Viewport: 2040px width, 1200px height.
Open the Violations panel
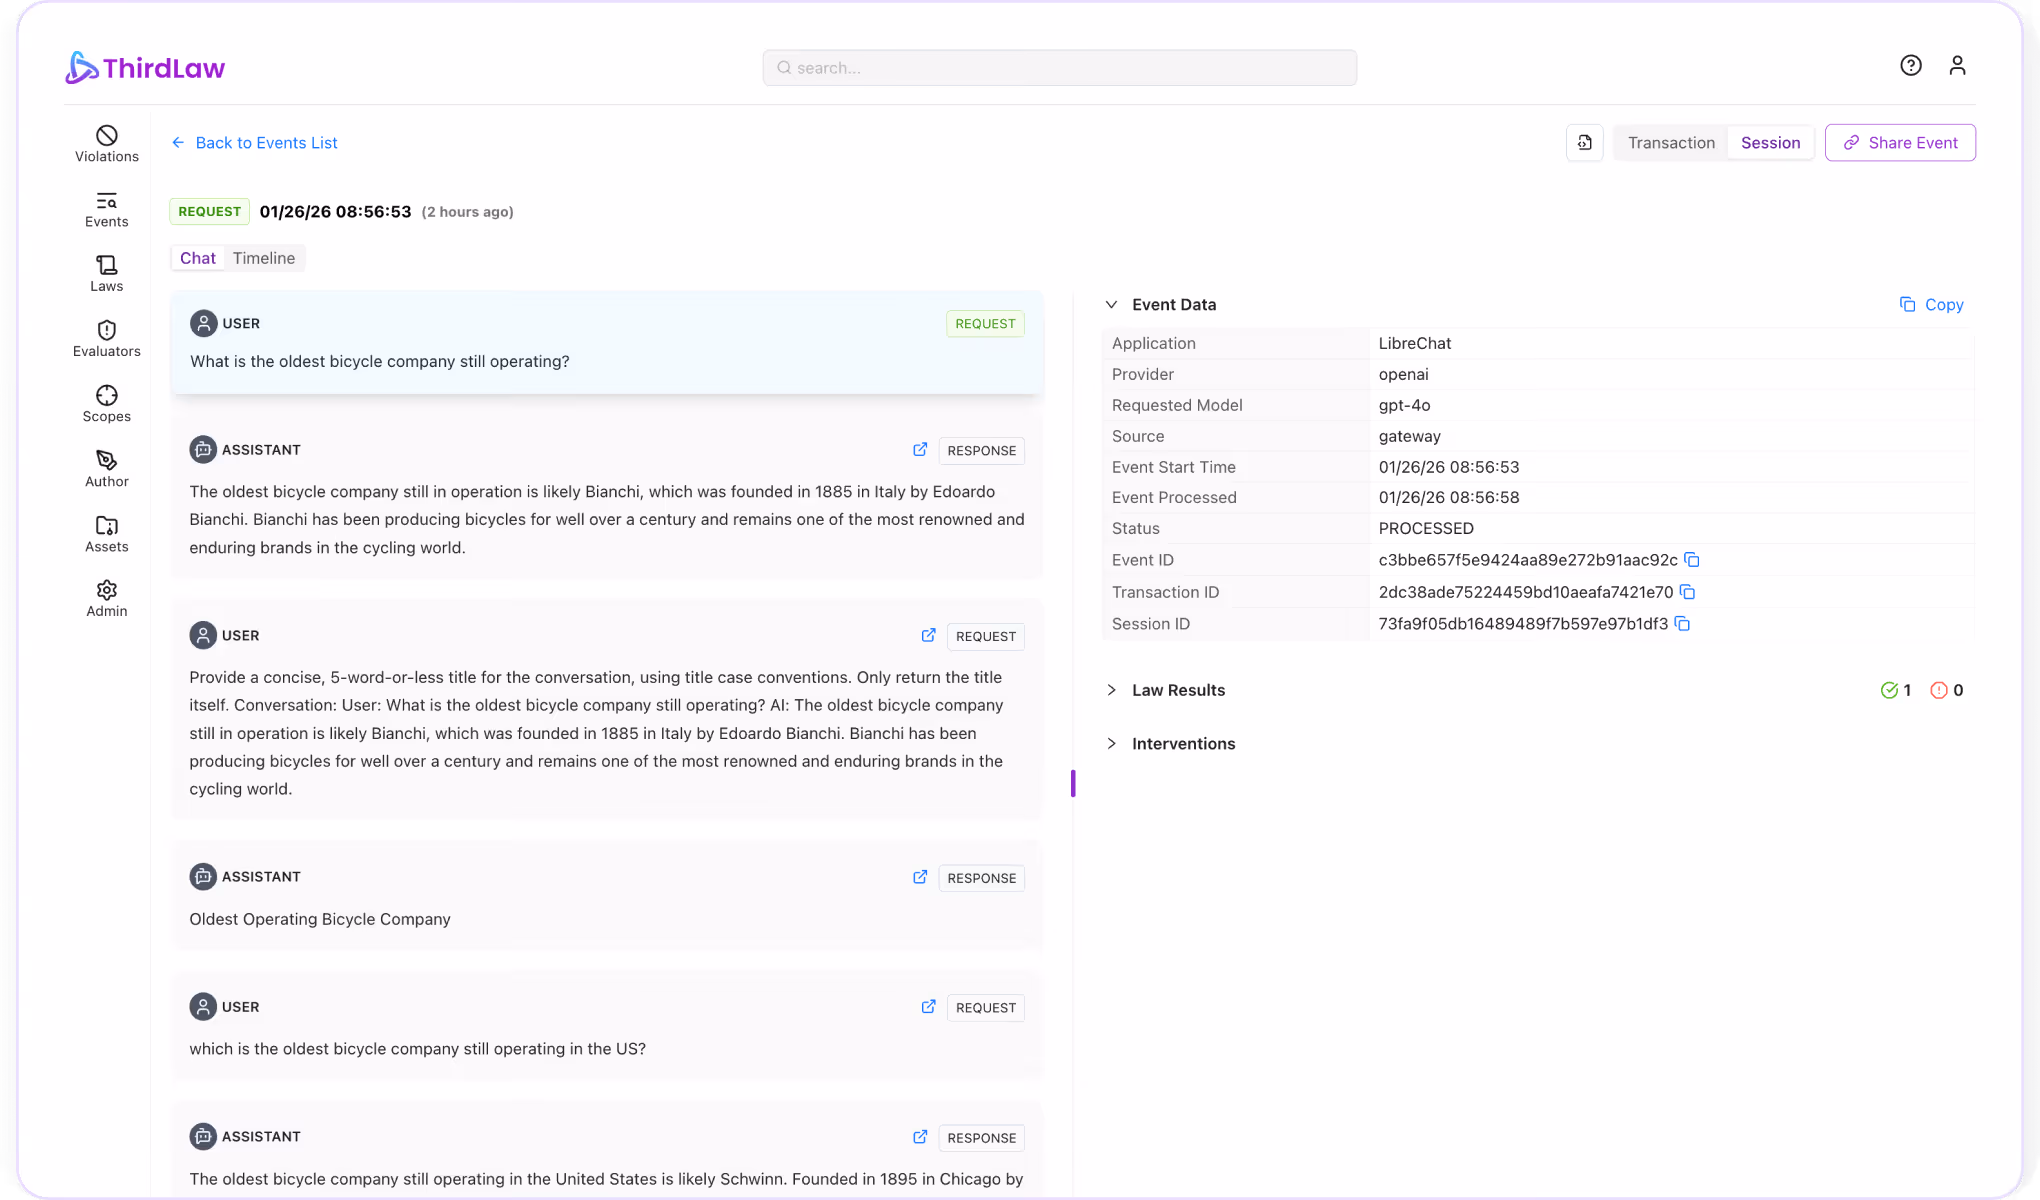point(106,143)
